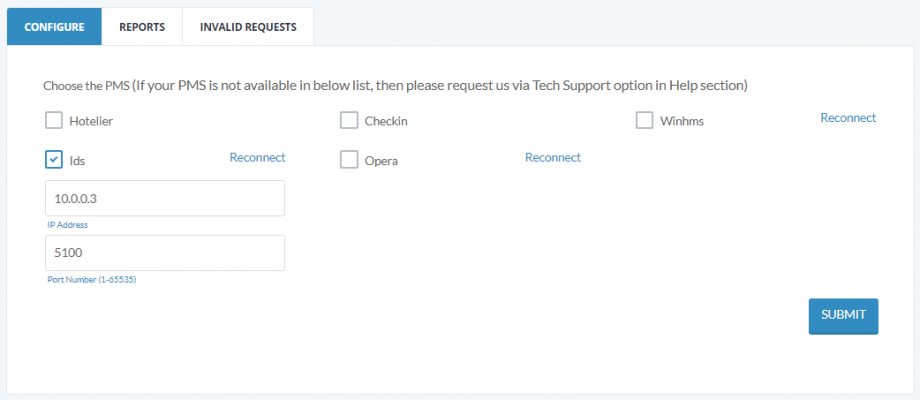Open the Invalid Requests tab
Screen dimensions: 920x400
248,27
